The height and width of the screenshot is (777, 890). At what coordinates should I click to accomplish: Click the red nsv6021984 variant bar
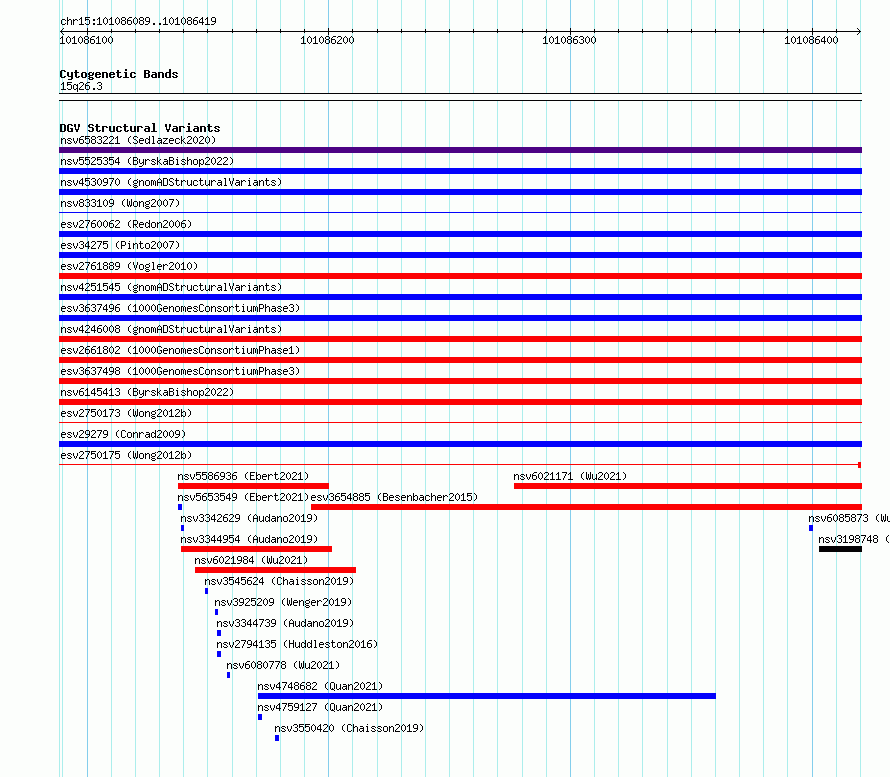coord(275,570)
